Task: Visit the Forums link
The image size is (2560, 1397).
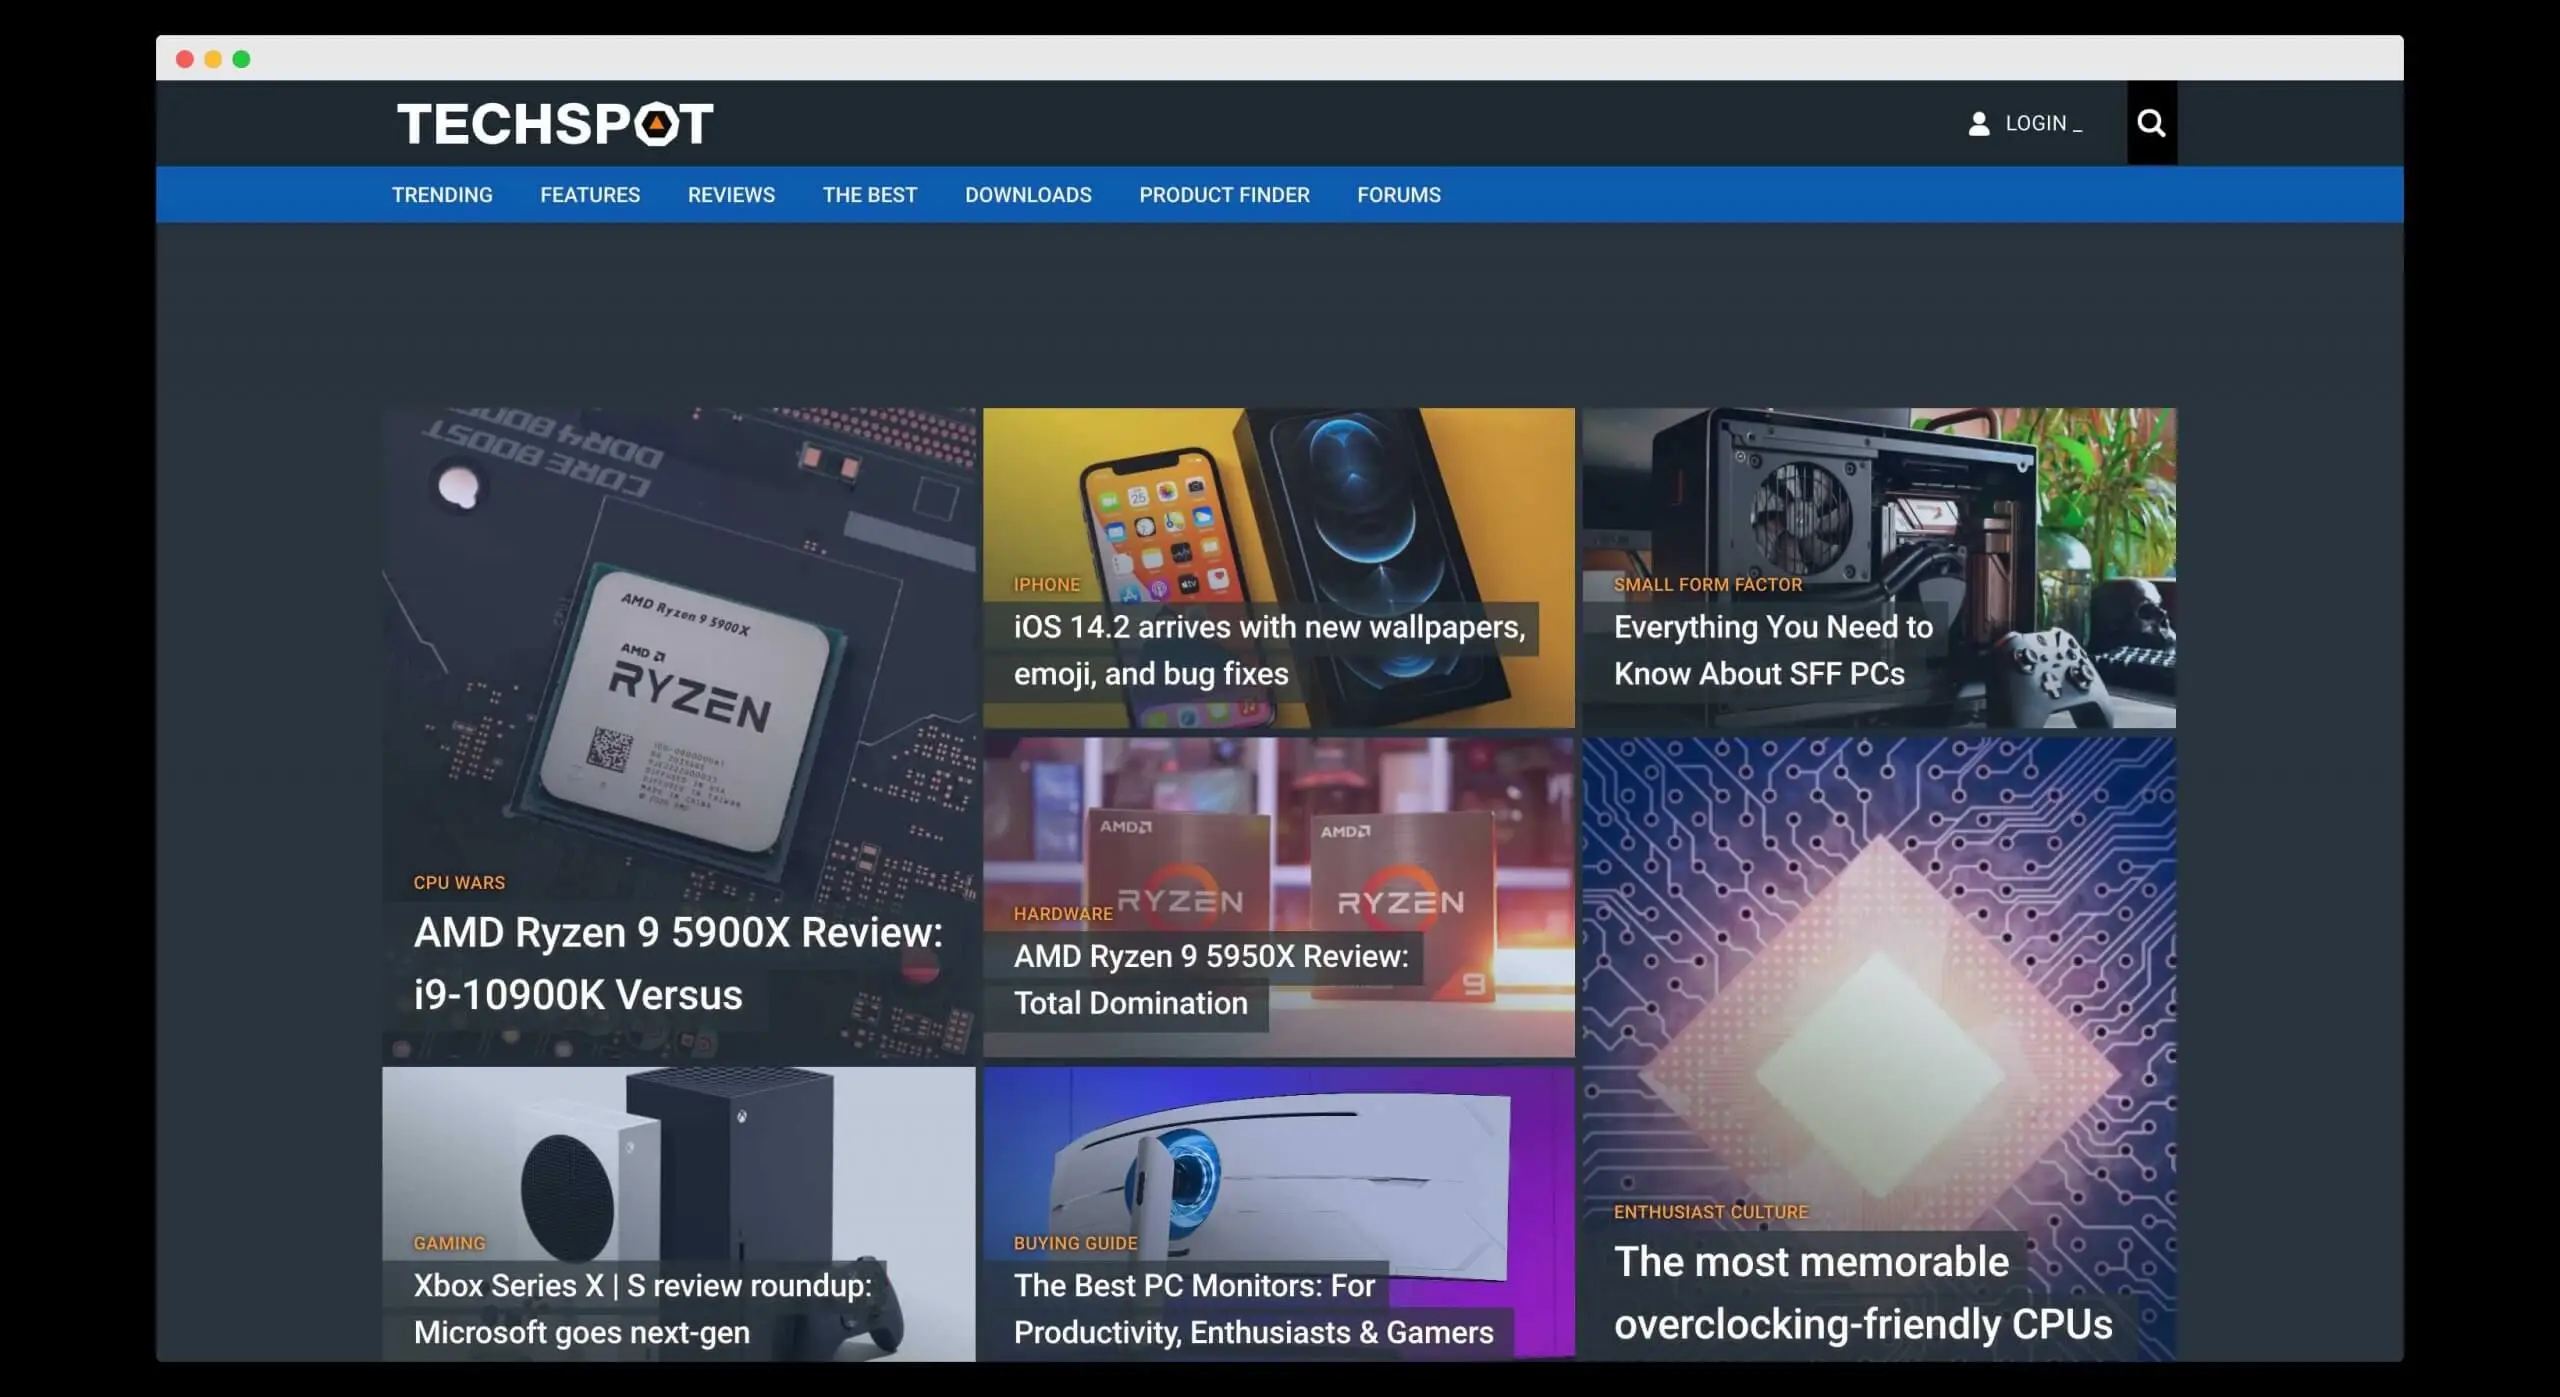Action: click(x=1398, y=195)
